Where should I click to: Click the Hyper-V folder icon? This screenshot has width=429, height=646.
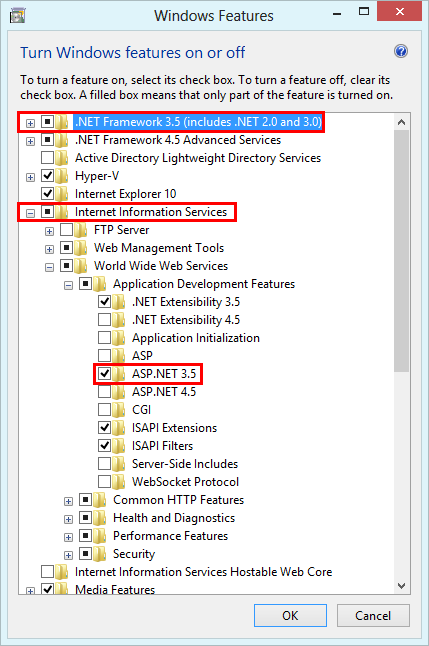click(62, 176)
